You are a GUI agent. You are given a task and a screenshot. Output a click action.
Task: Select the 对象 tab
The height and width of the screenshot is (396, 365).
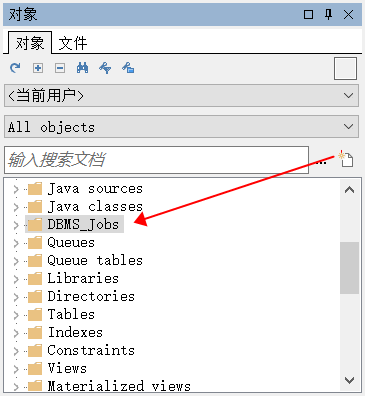click(x=30, y=43)
